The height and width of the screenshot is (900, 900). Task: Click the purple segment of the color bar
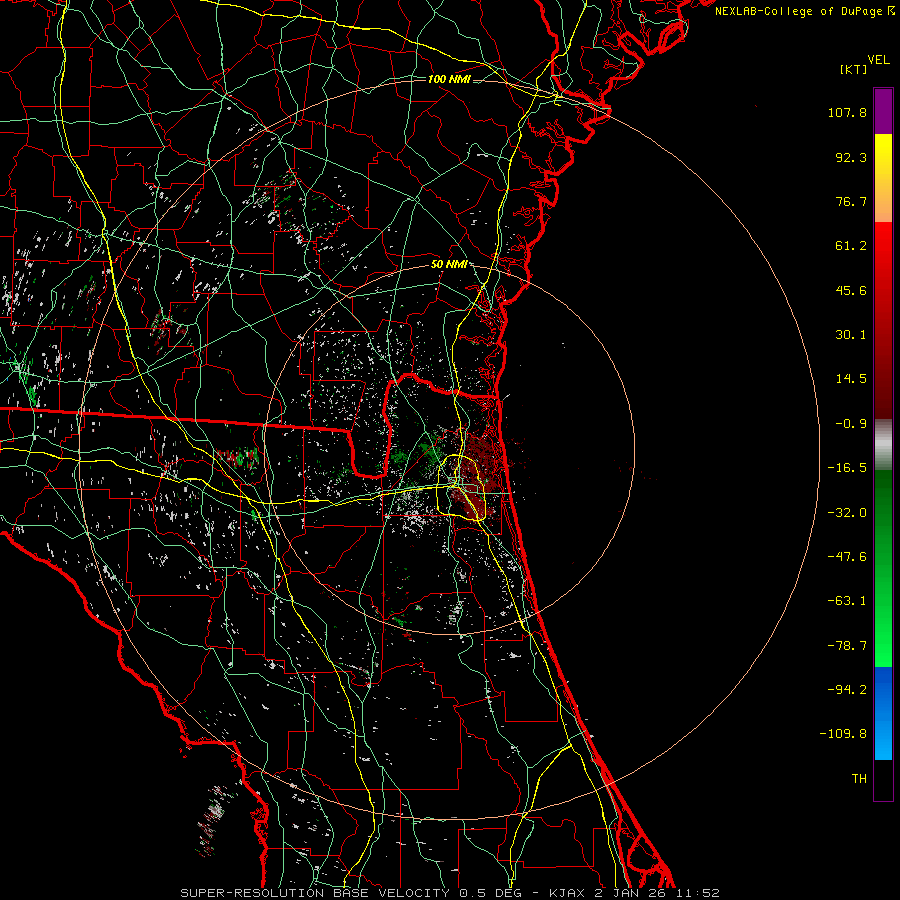[x=883, y=111]
